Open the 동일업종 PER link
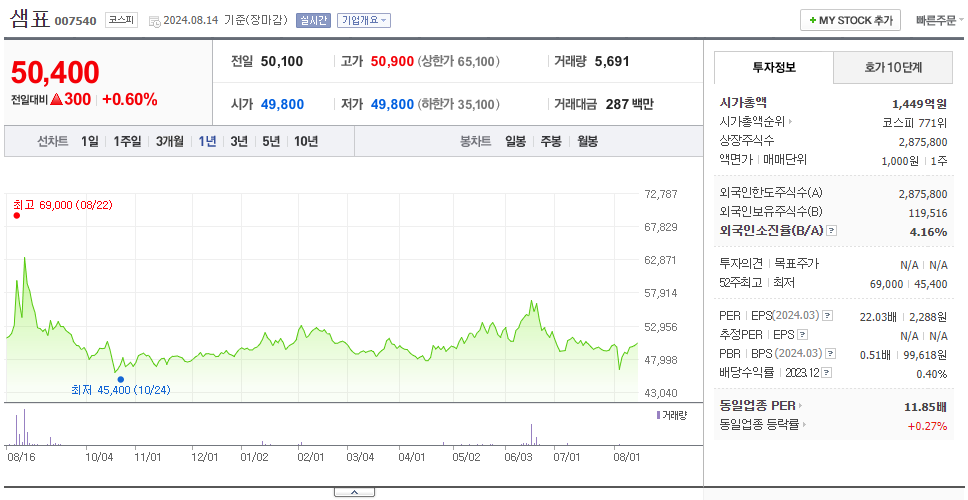The image size is (968, 500). click(761, 406)
